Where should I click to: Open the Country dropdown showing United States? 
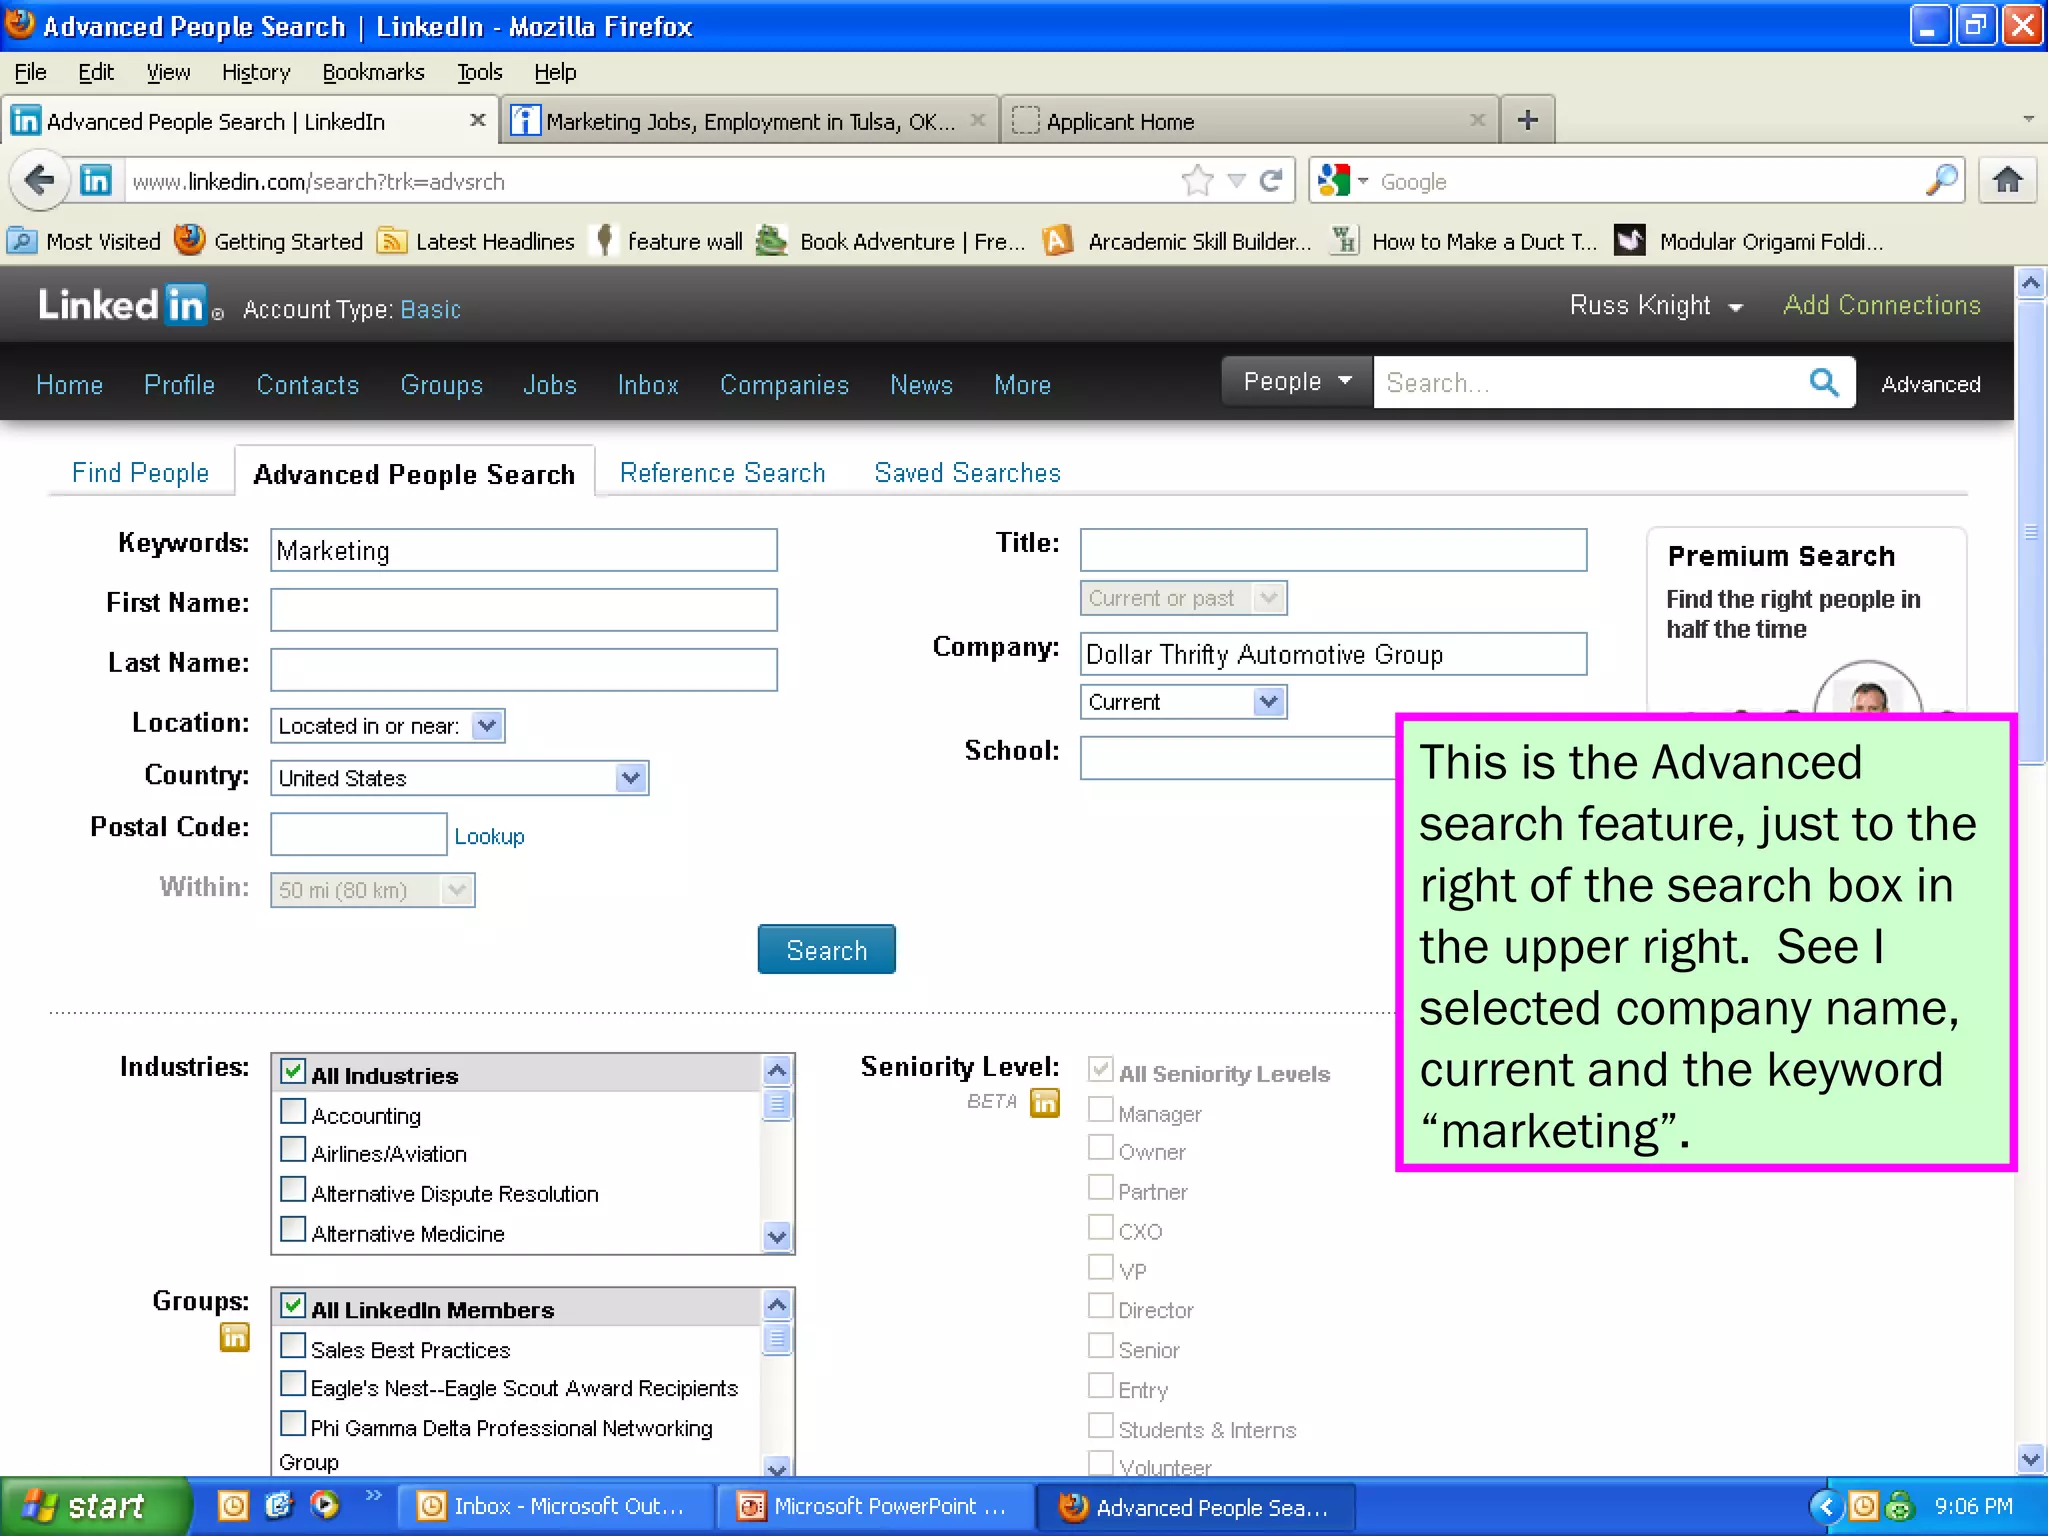click(x=460, y=778)
